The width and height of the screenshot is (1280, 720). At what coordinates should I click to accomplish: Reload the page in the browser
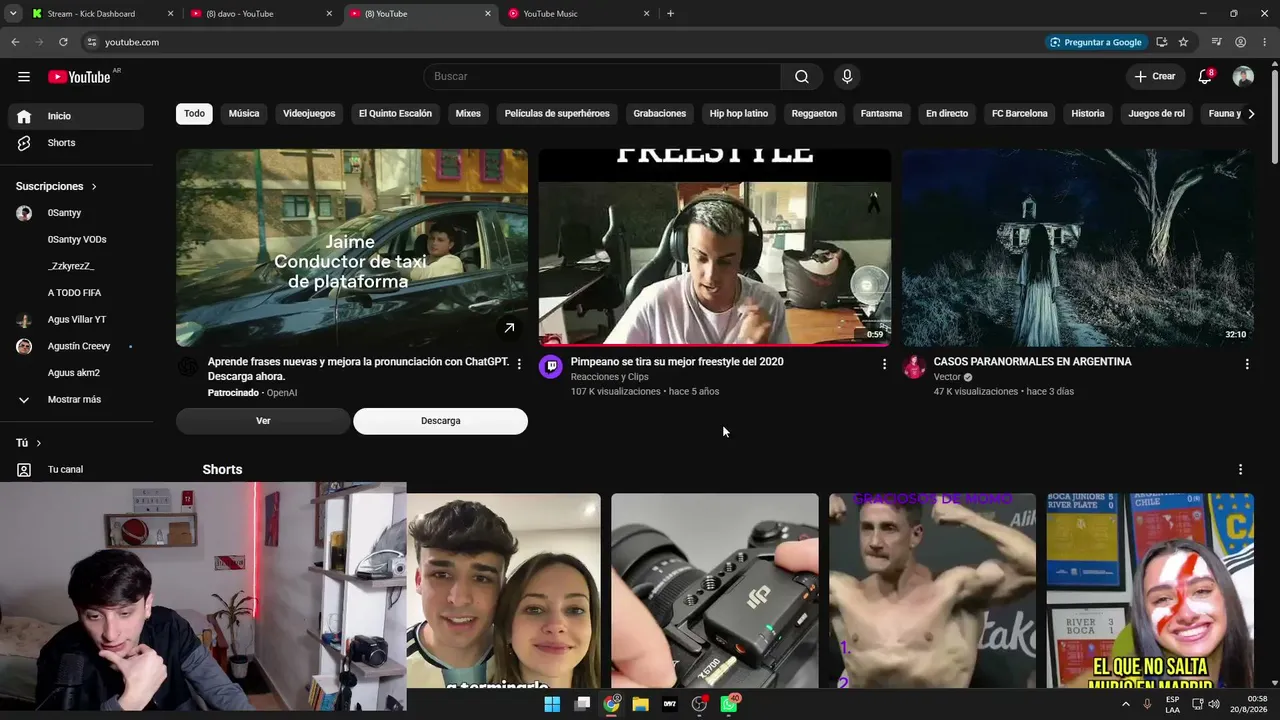[x=63, y=42]
